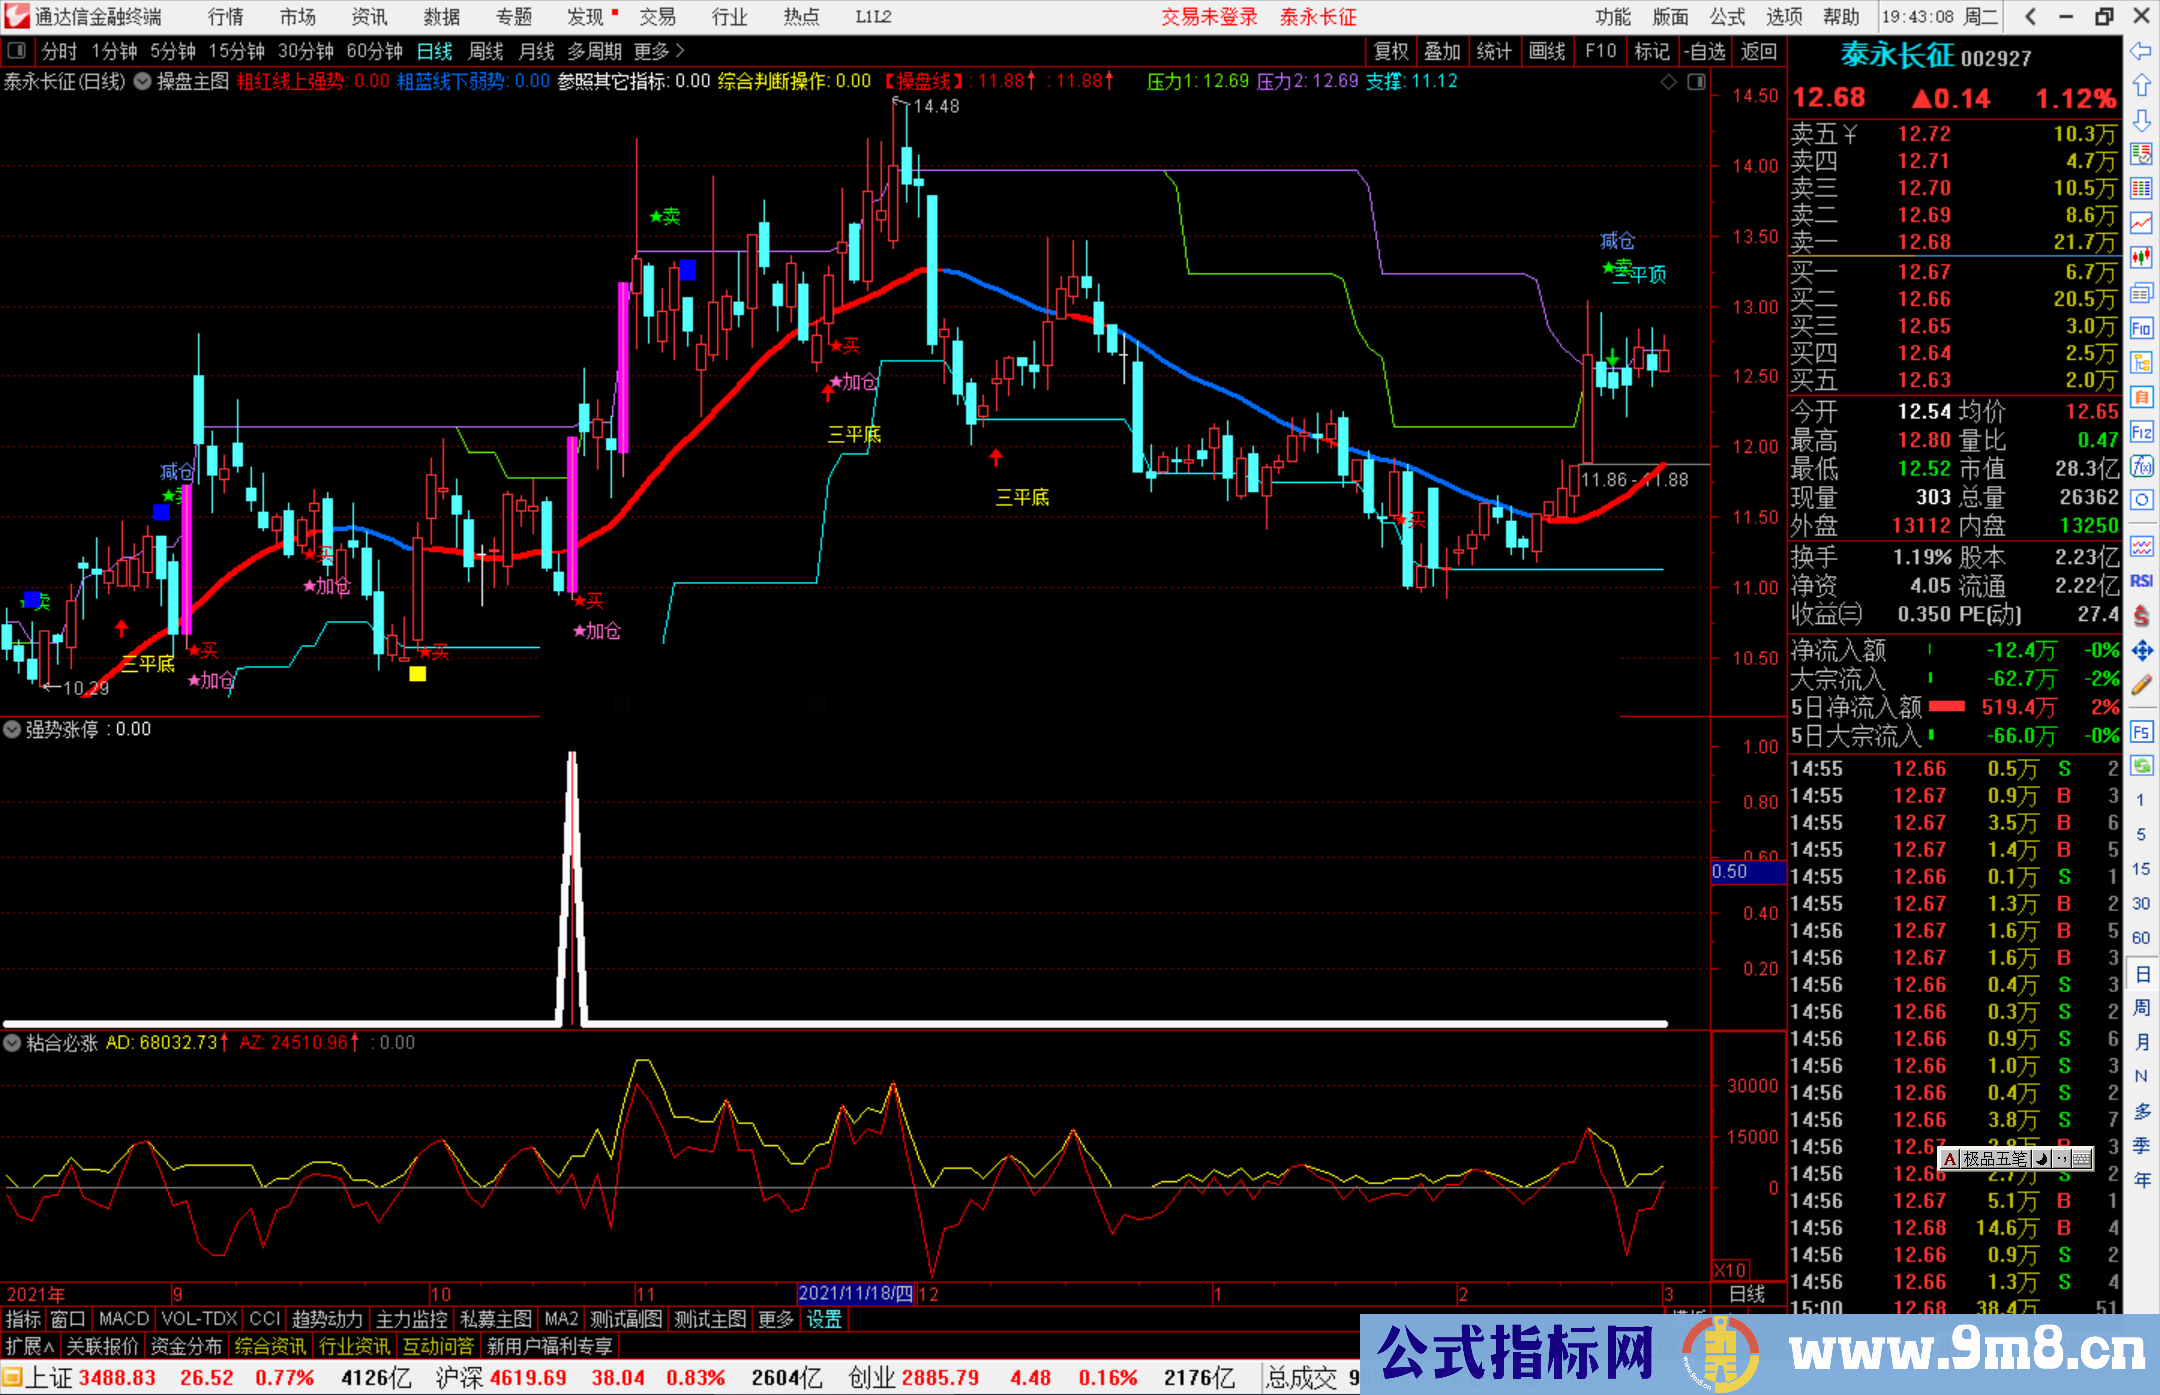The image size is (2160, 1395).
Task: Open the f(x) formula manager icon
Action: (x=2141, y=466)
